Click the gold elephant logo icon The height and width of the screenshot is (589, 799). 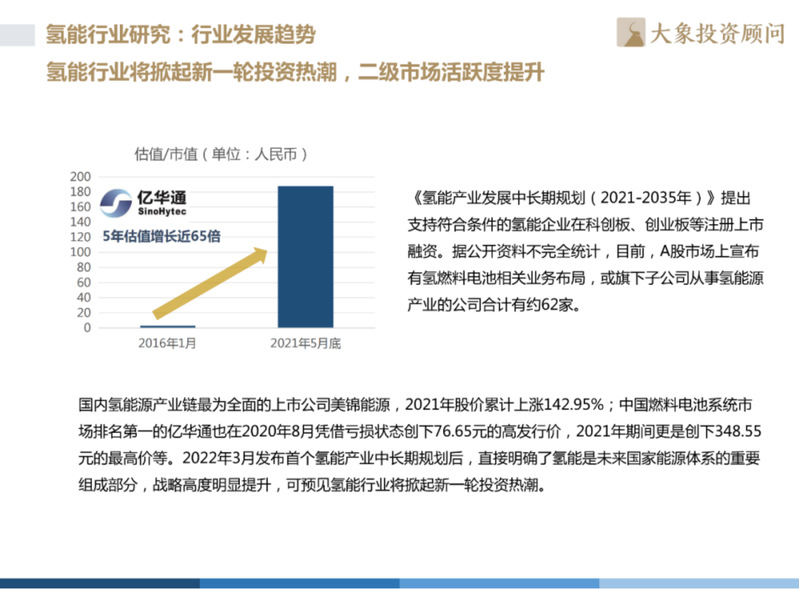coord(632,32)
